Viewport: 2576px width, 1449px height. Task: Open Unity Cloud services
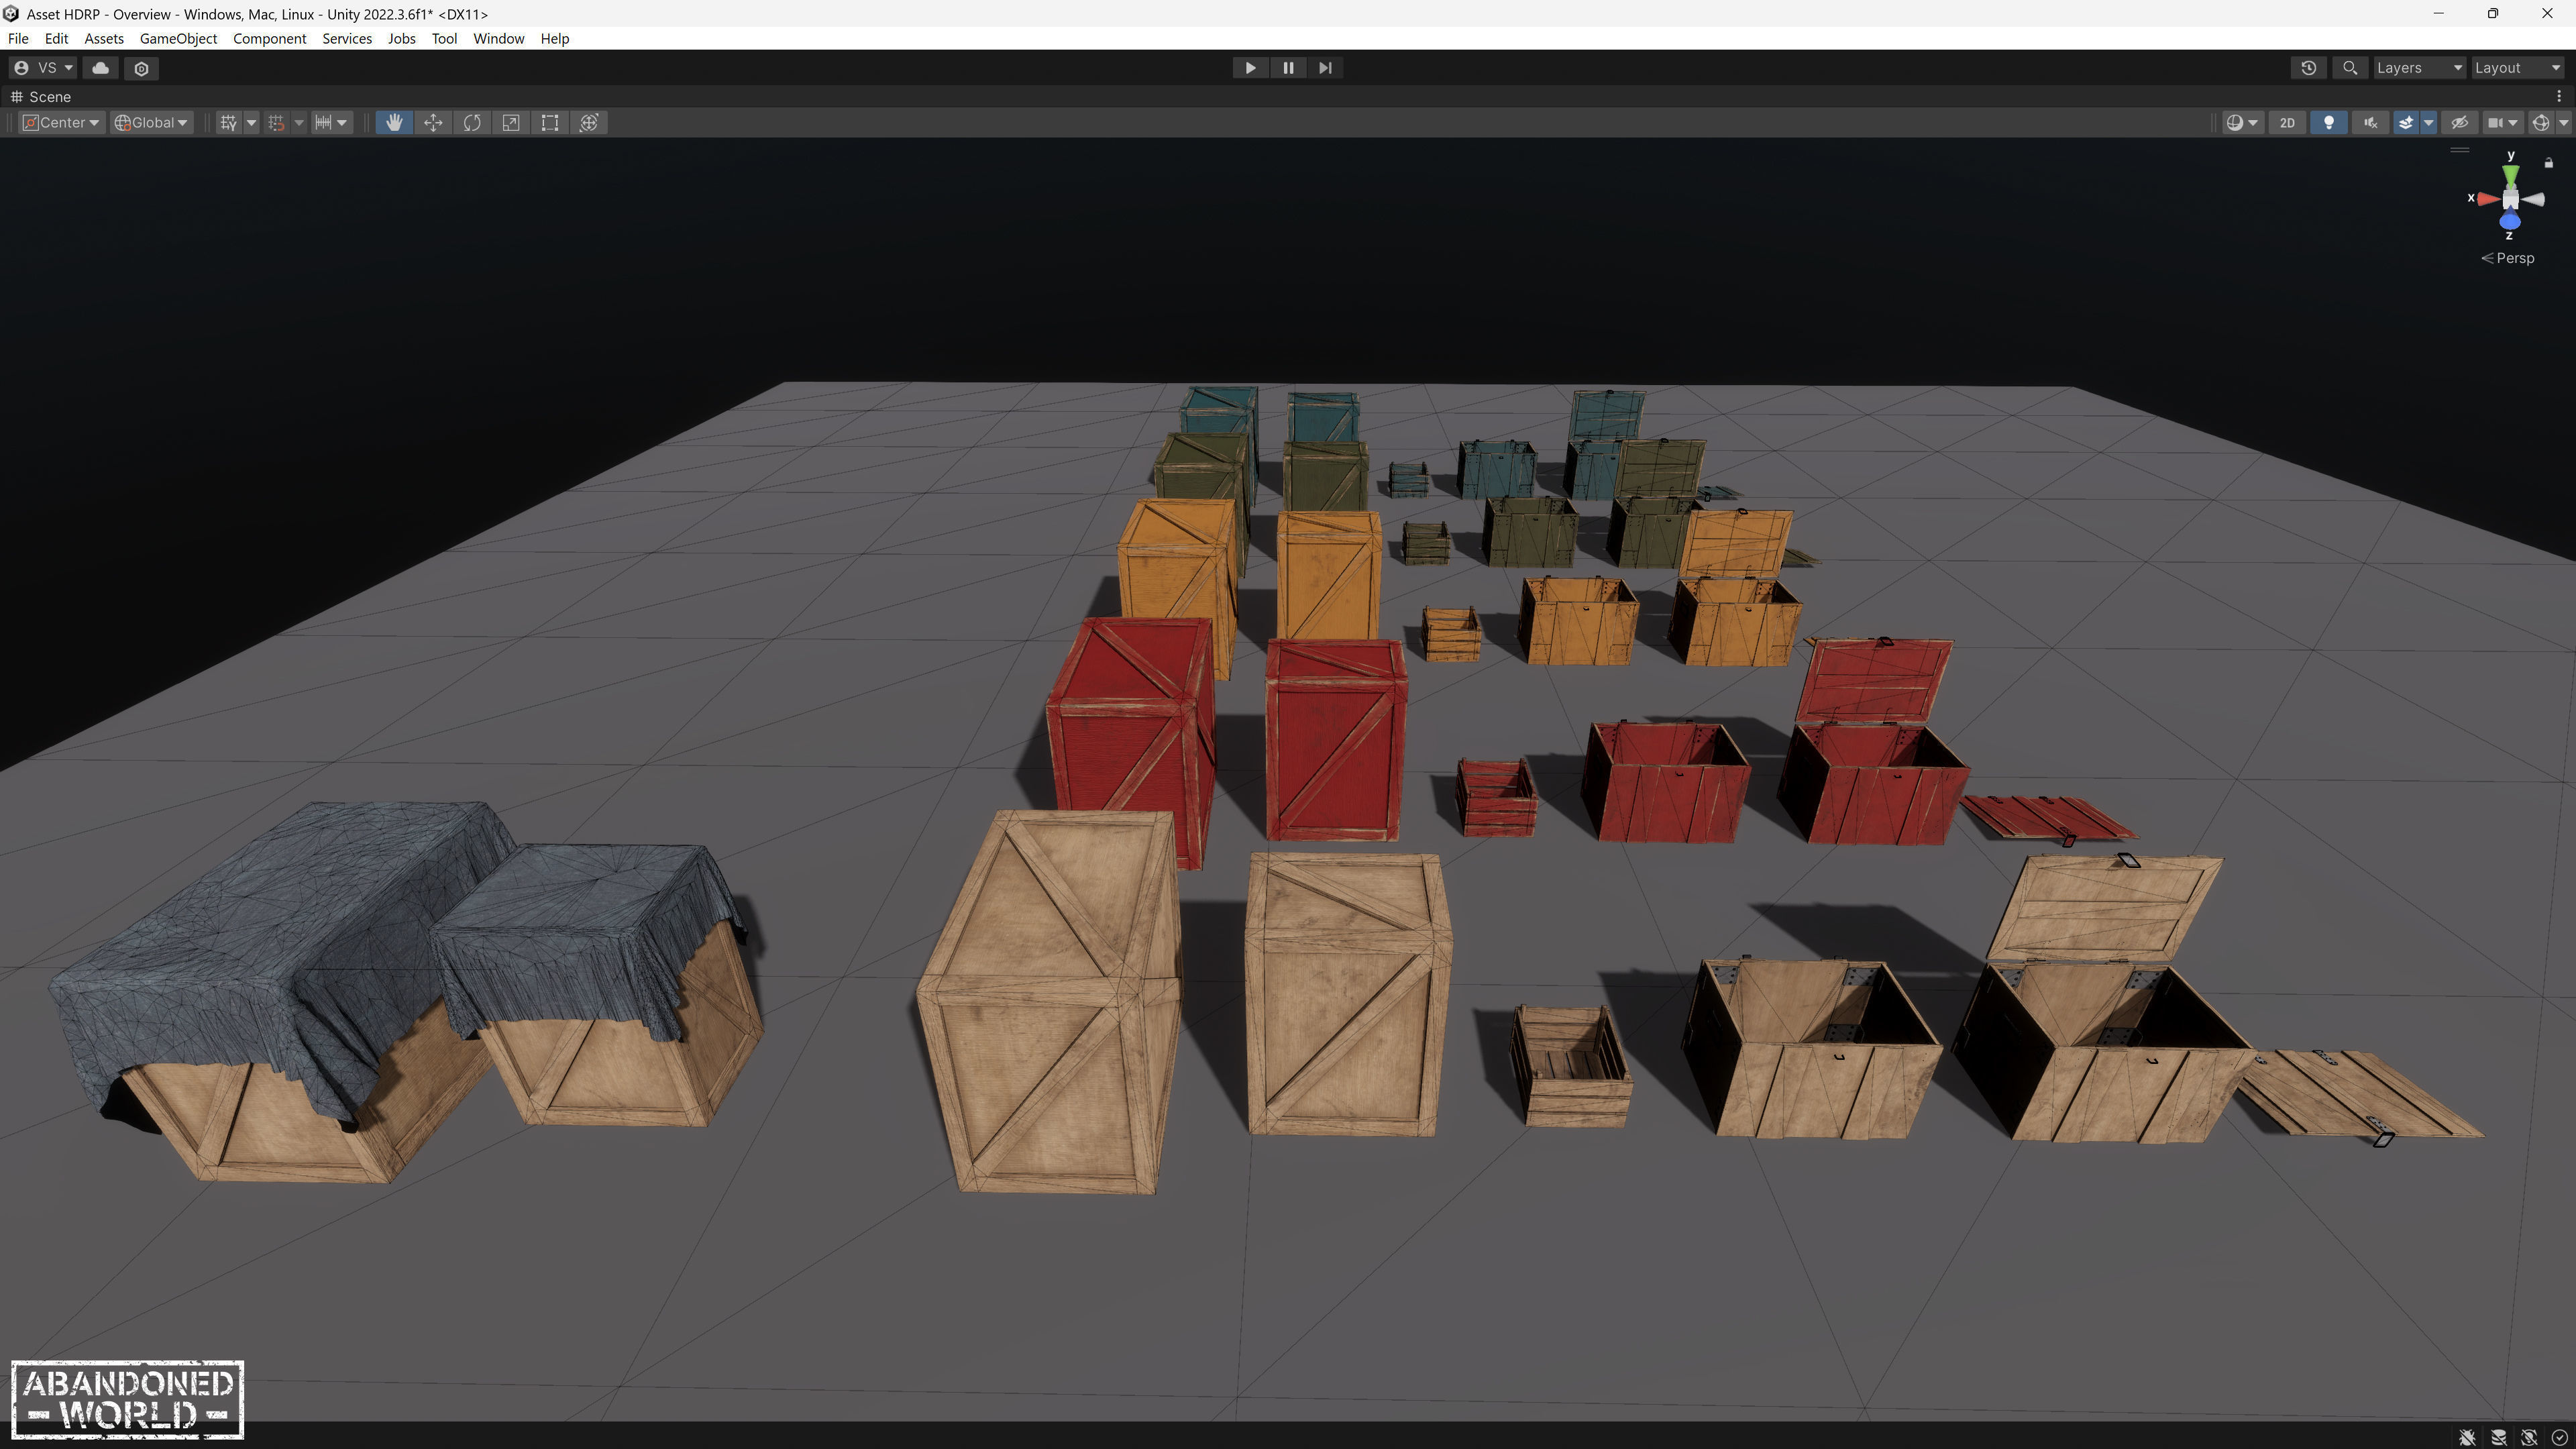click(100, 68)
